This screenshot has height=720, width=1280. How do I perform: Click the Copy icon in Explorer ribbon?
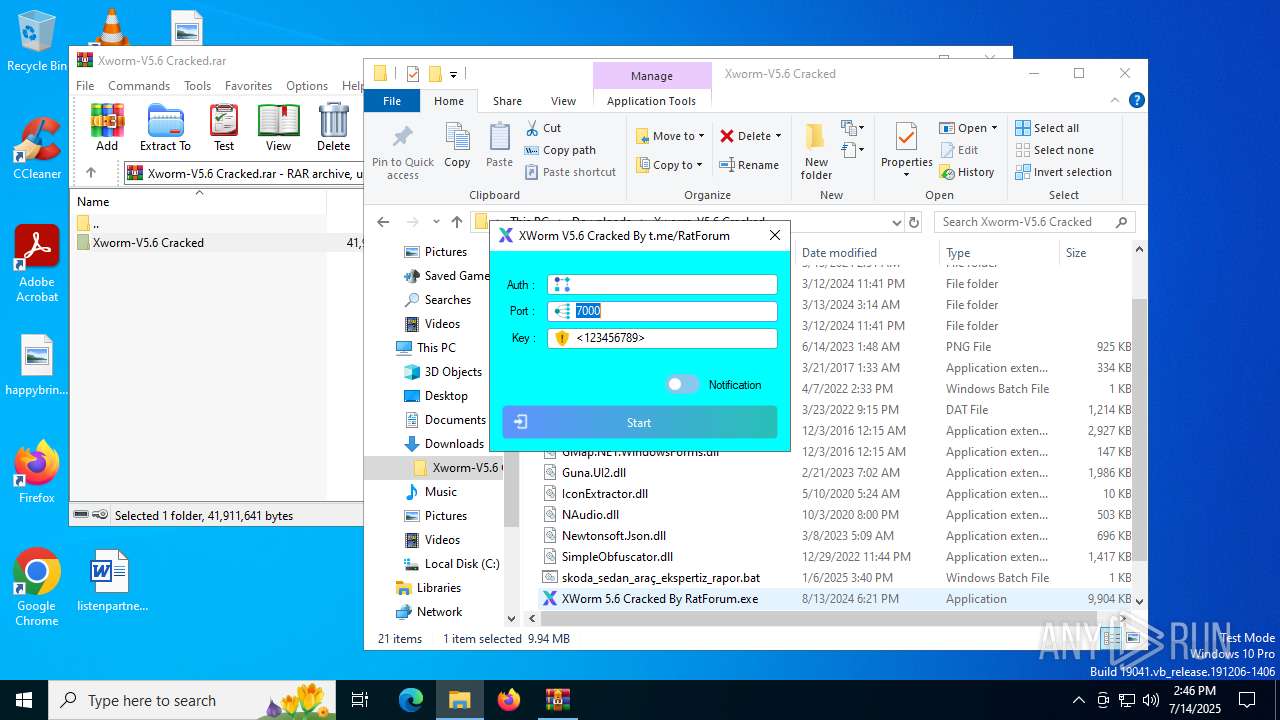457,145
